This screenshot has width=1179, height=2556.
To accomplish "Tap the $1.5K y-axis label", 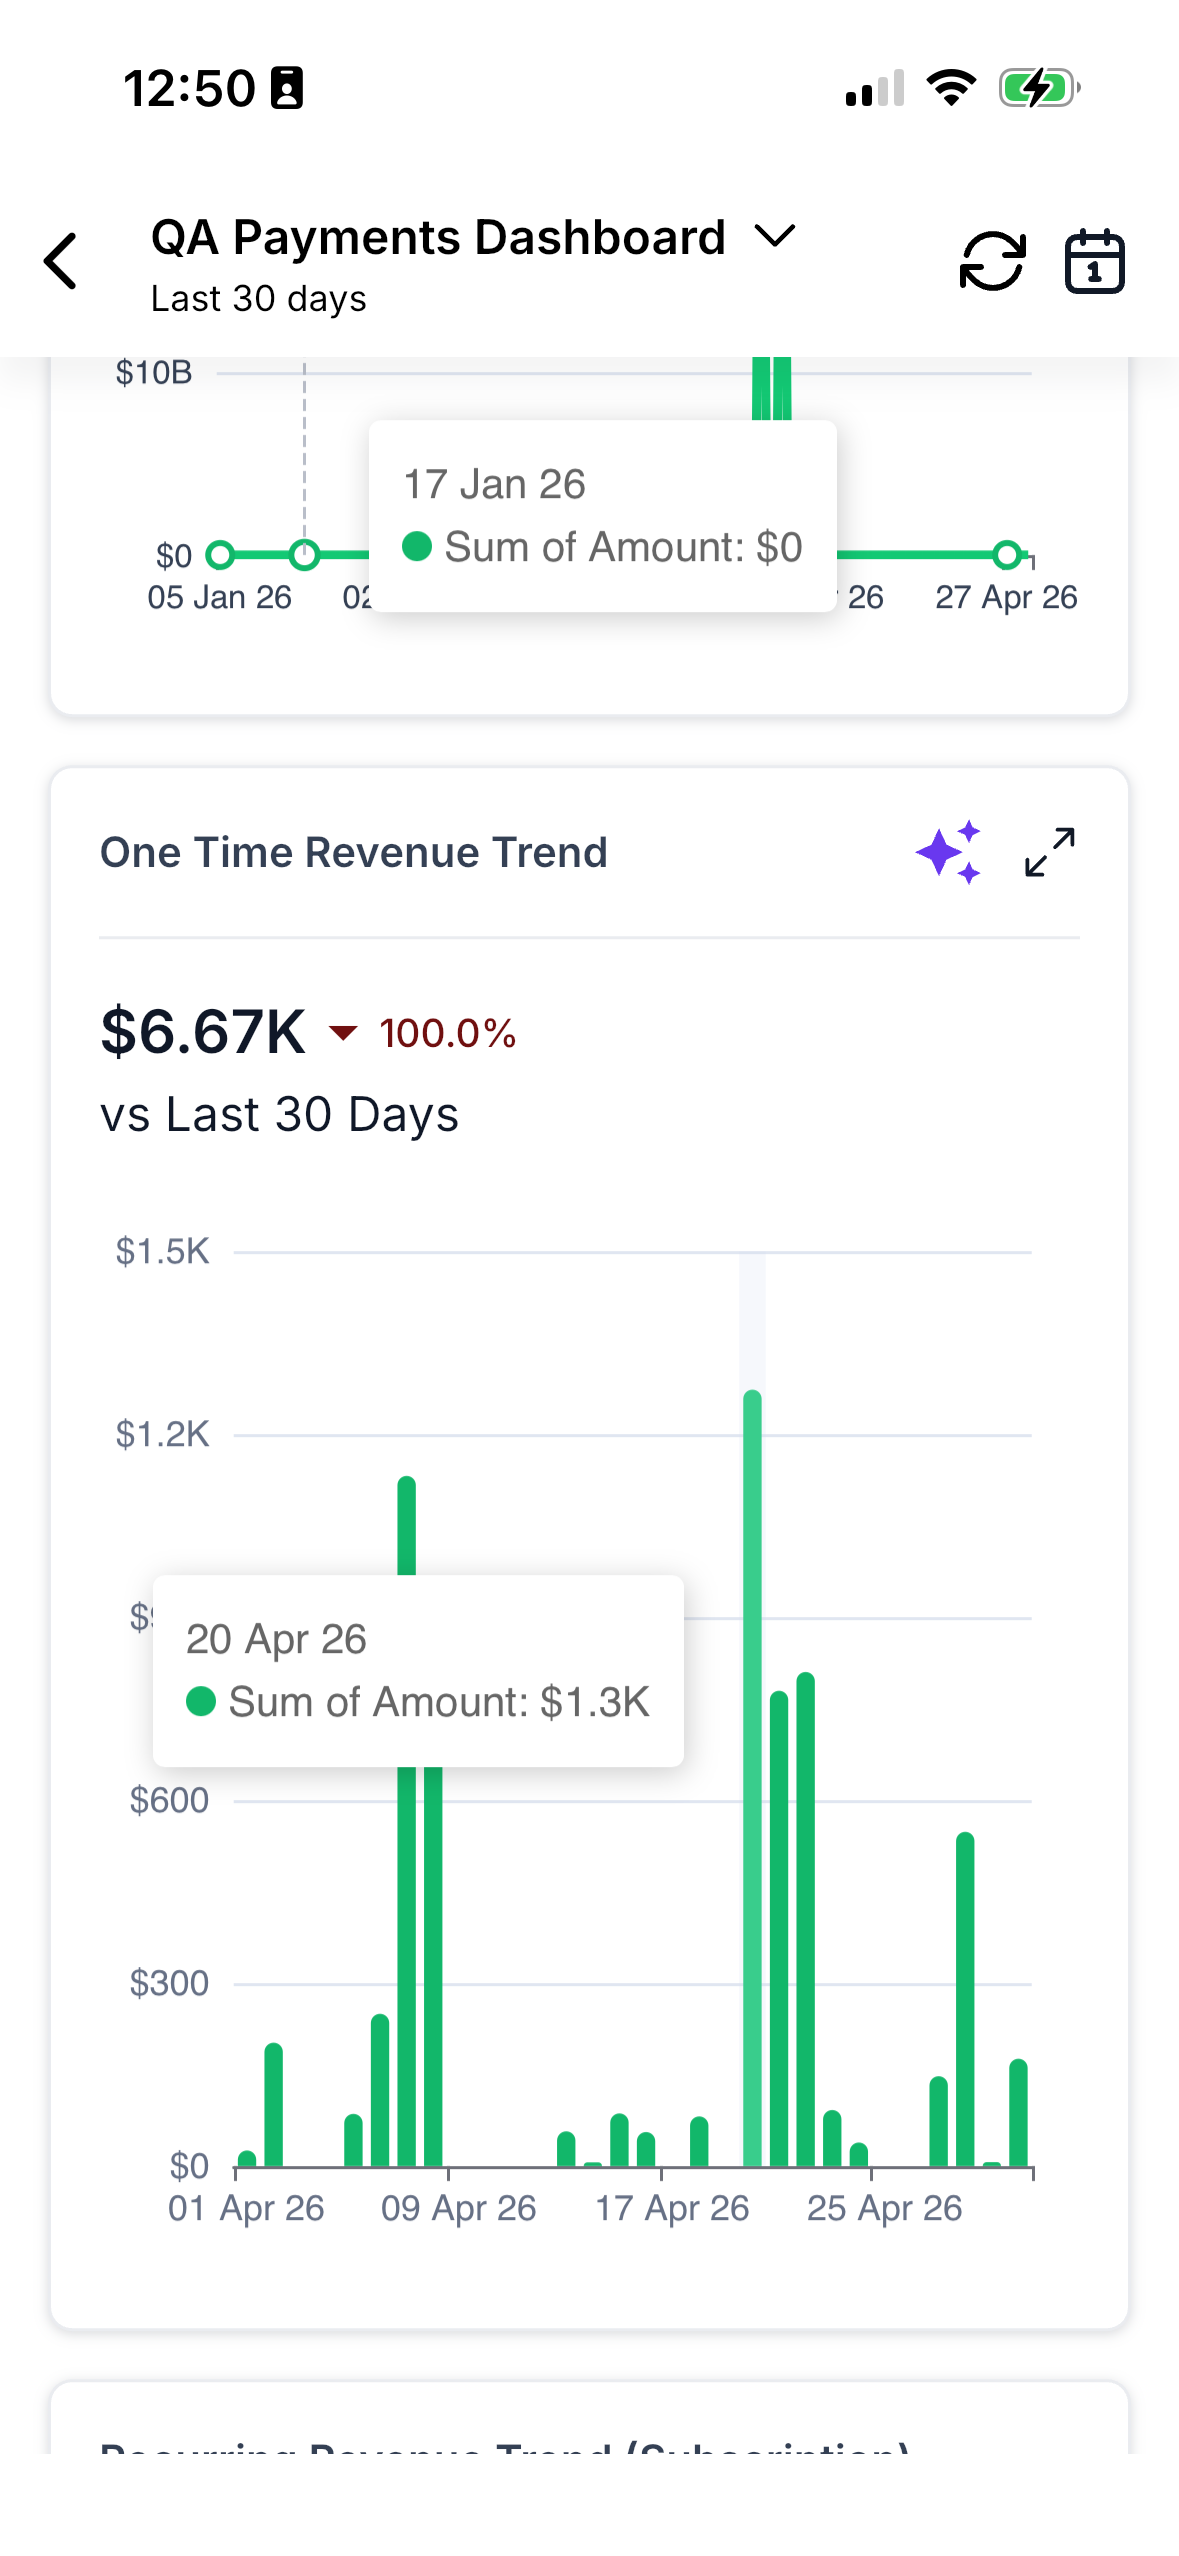I will tap(162, 1251).
